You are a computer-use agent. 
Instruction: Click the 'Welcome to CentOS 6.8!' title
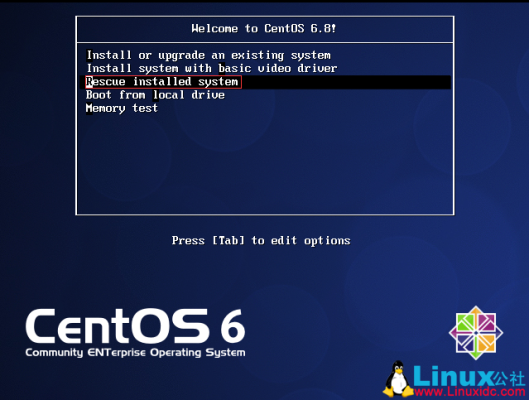(263, 28)
